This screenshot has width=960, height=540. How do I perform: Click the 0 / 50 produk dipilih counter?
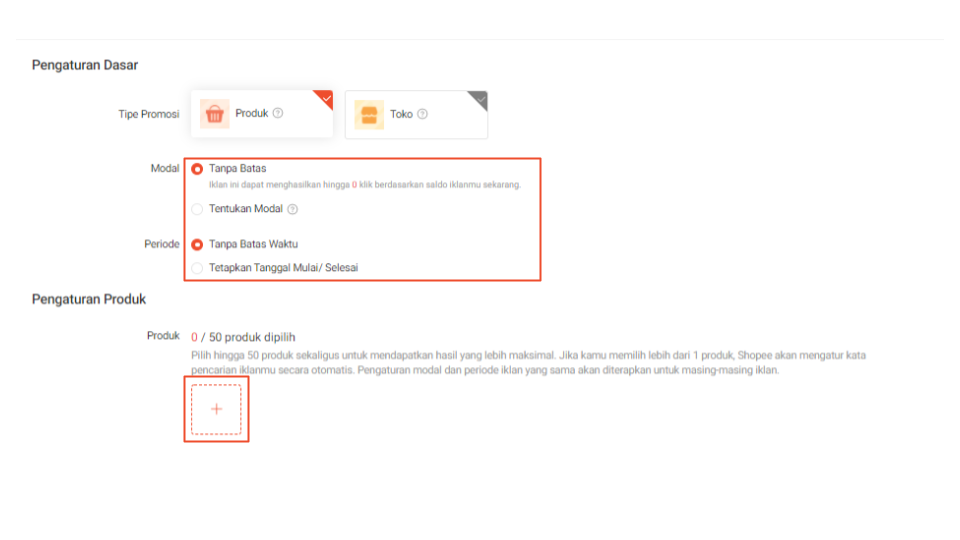[x=243, y=337]
